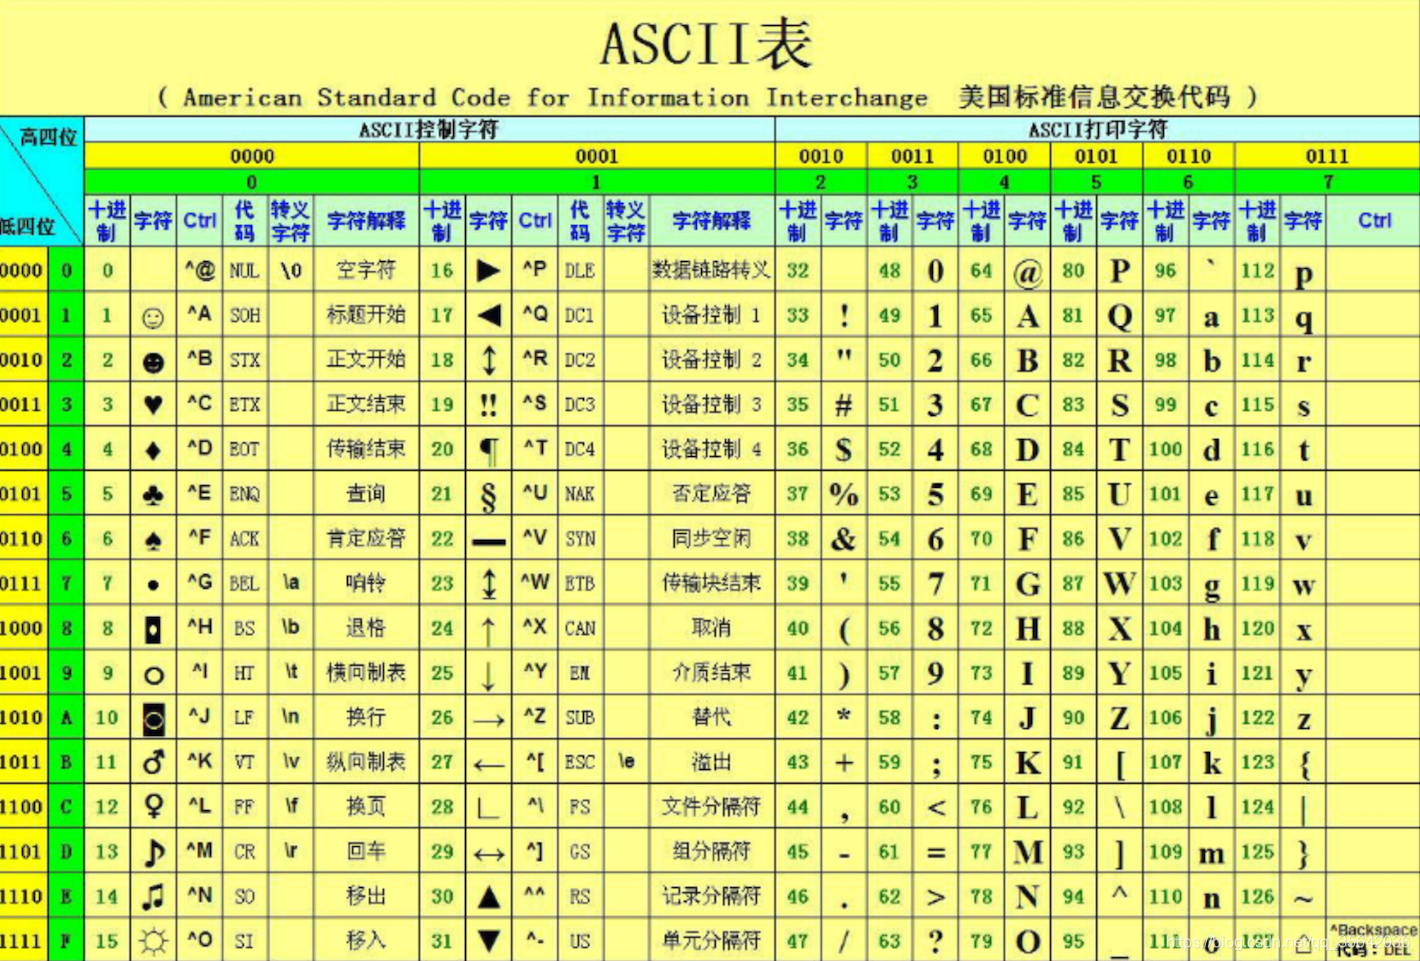Select the '取消' description cell

tap(711, 628)
